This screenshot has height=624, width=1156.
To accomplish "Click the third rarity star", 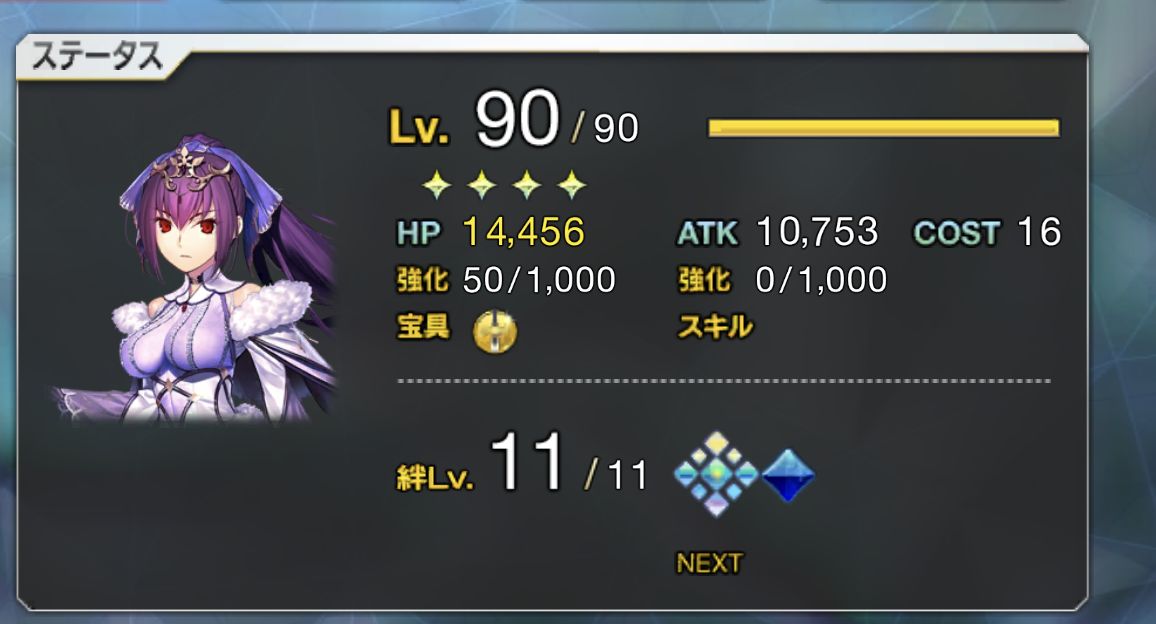I will pyautogui.click(x=526, y=184).
